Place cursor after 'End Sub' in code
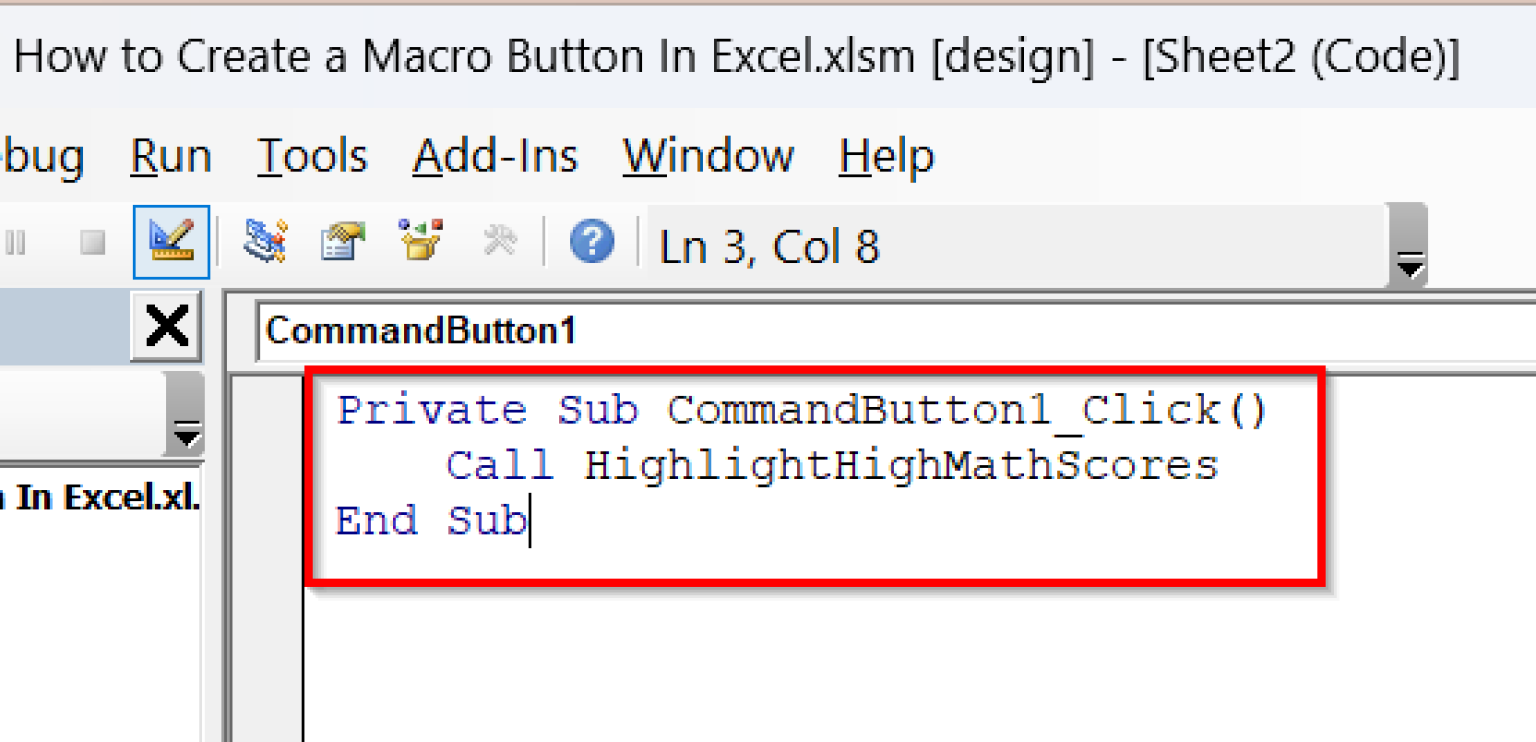This screenshot has height=742, width=1536. 530,520
